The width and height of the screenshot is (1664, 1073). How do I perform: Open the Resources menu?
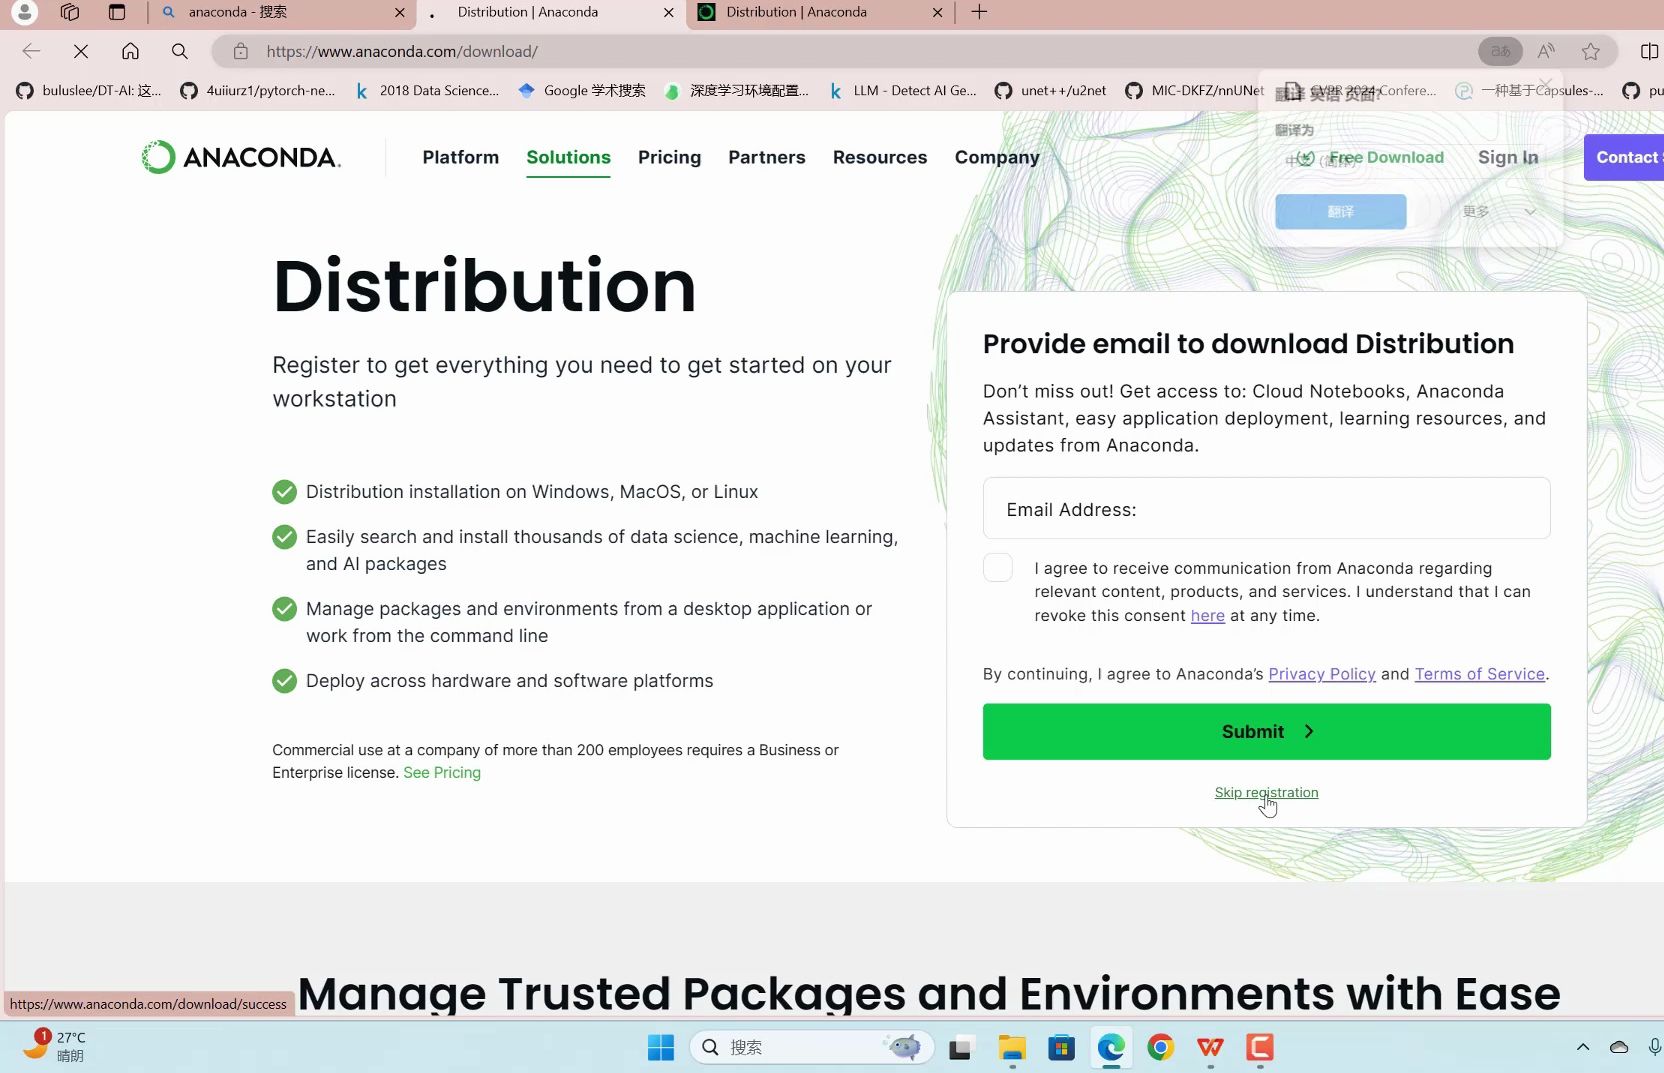point(880,157)
